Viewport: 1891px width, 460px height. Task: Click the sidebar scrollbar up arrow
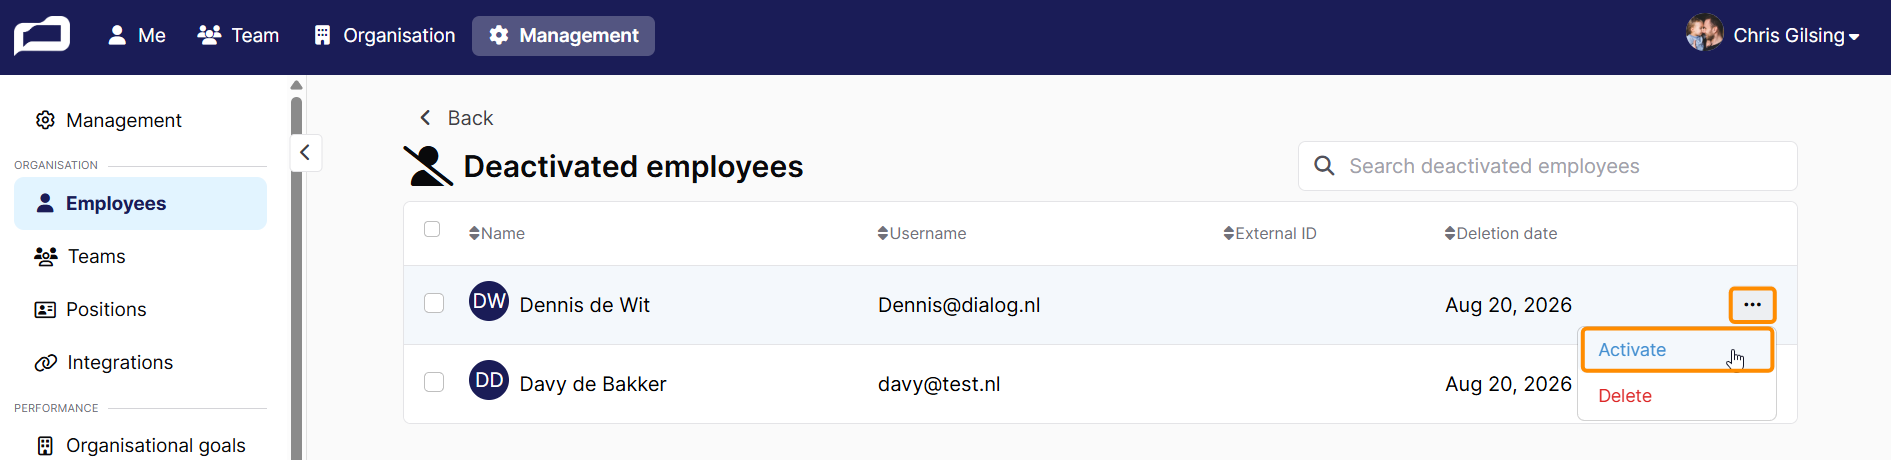[296, 85]
